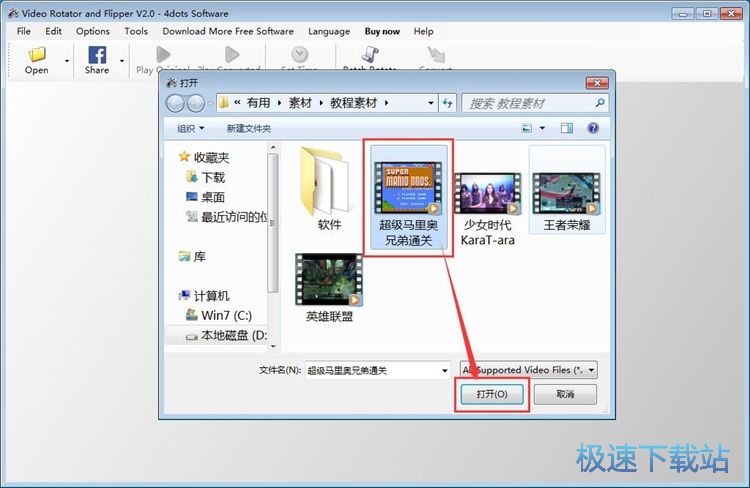Toggle the preview pane icon
750x488 pixels.
[567, 128]
